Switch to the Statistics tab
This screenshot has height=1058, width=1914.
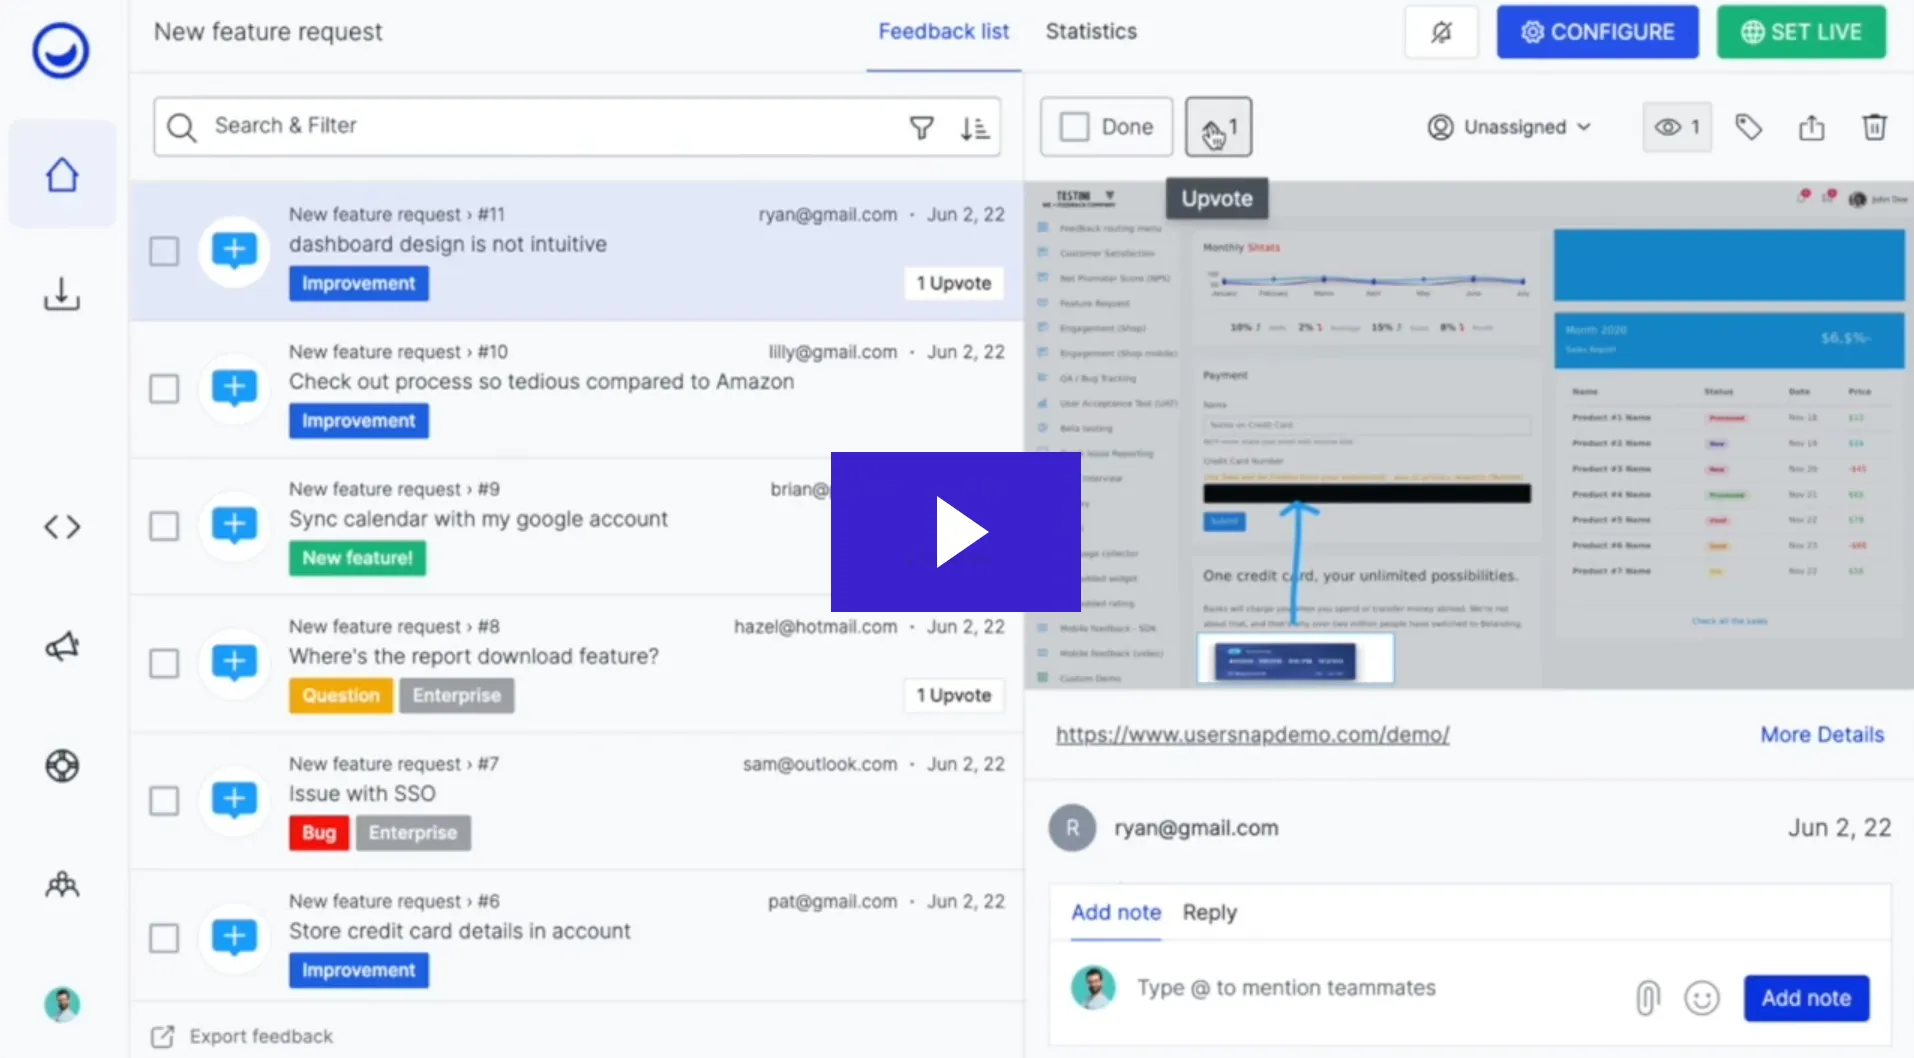pyautogui.click(x=1091, y=32)
